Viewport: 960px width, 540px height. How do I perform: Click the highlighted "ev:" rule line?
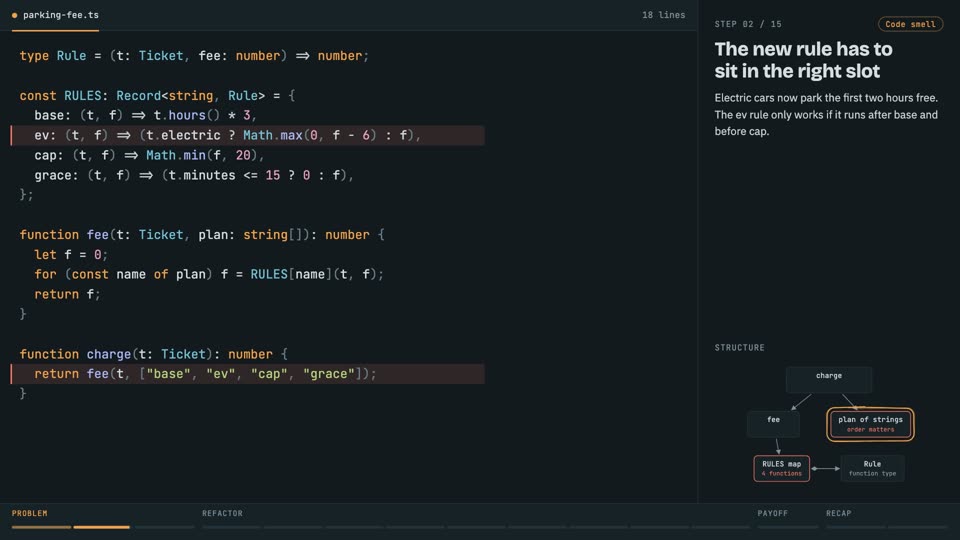point(247,135)
